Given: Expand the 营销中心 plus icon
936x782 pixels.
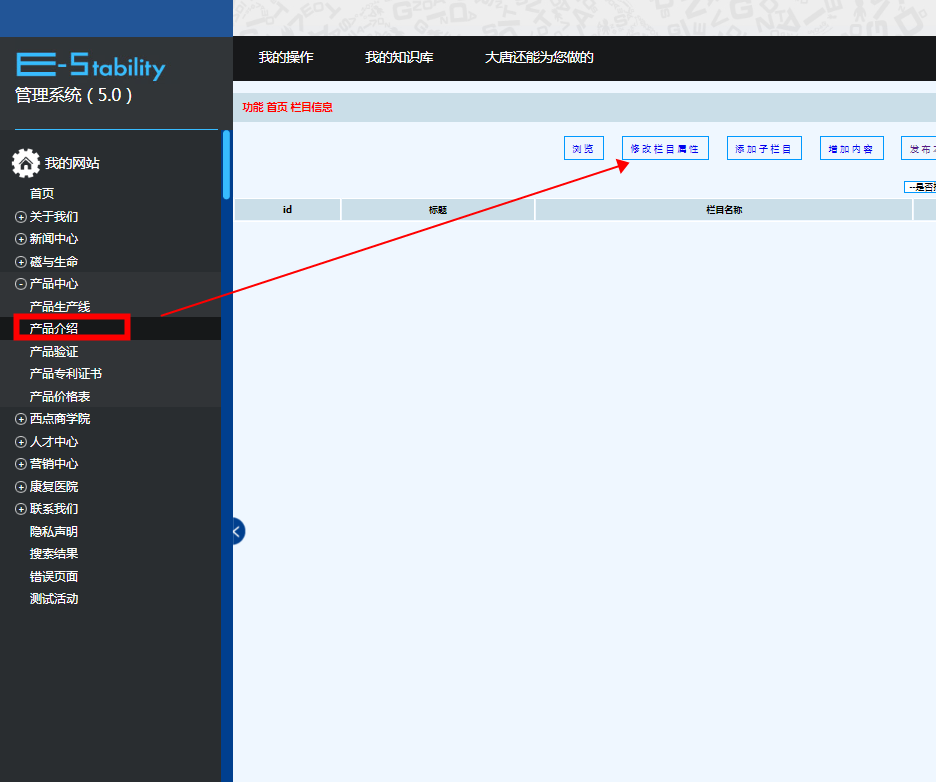Looking at the screenshot, I should pyautogui.click(x=21, y=464).
